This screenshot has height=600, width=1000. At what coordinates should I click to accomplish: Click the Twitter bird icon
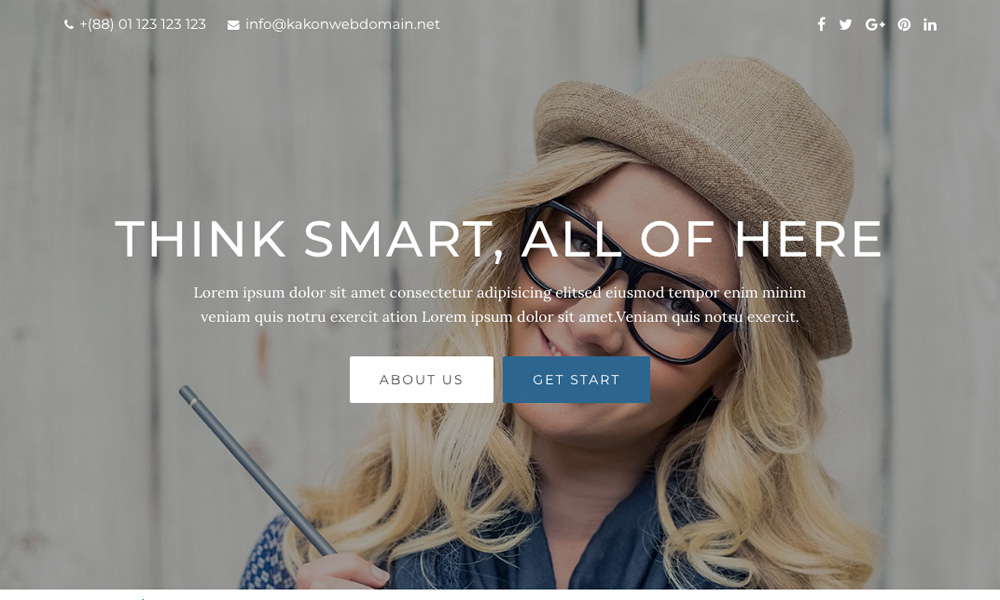pyautogui.click(x=846, y=24)
